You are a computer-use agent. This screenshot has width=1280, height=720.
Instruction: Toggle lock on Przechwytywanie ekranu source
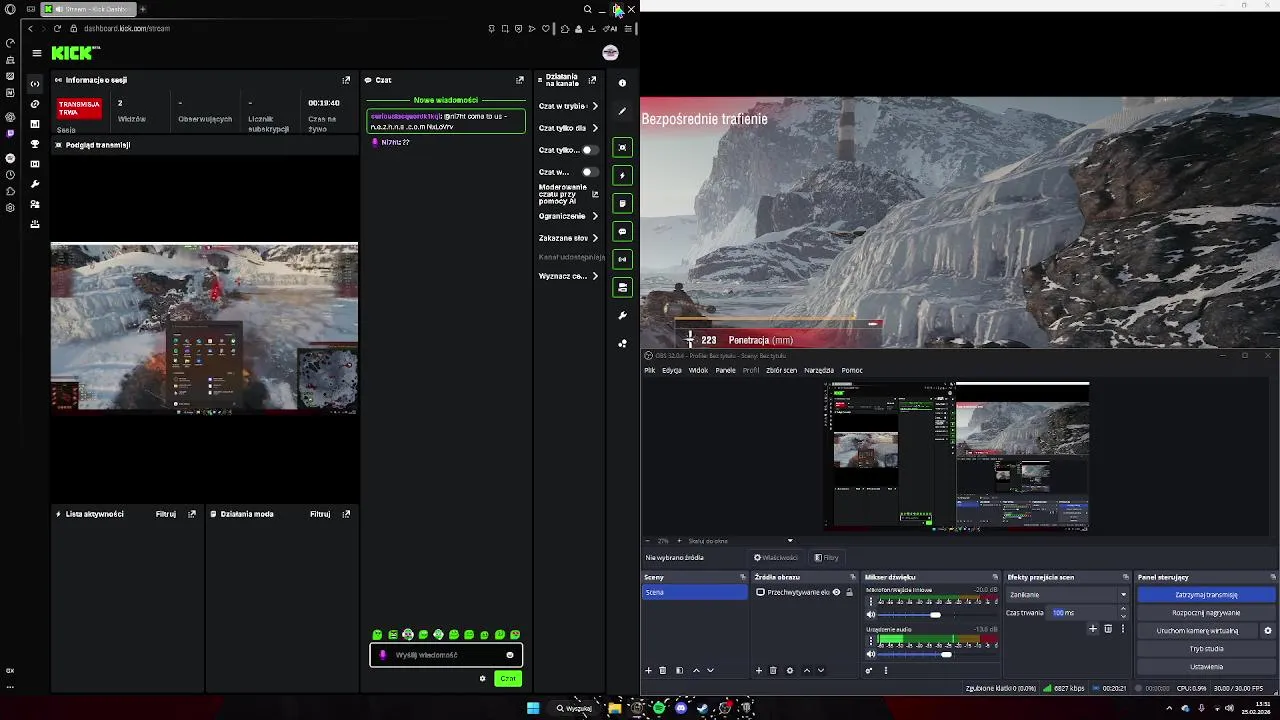pos(849,592)
